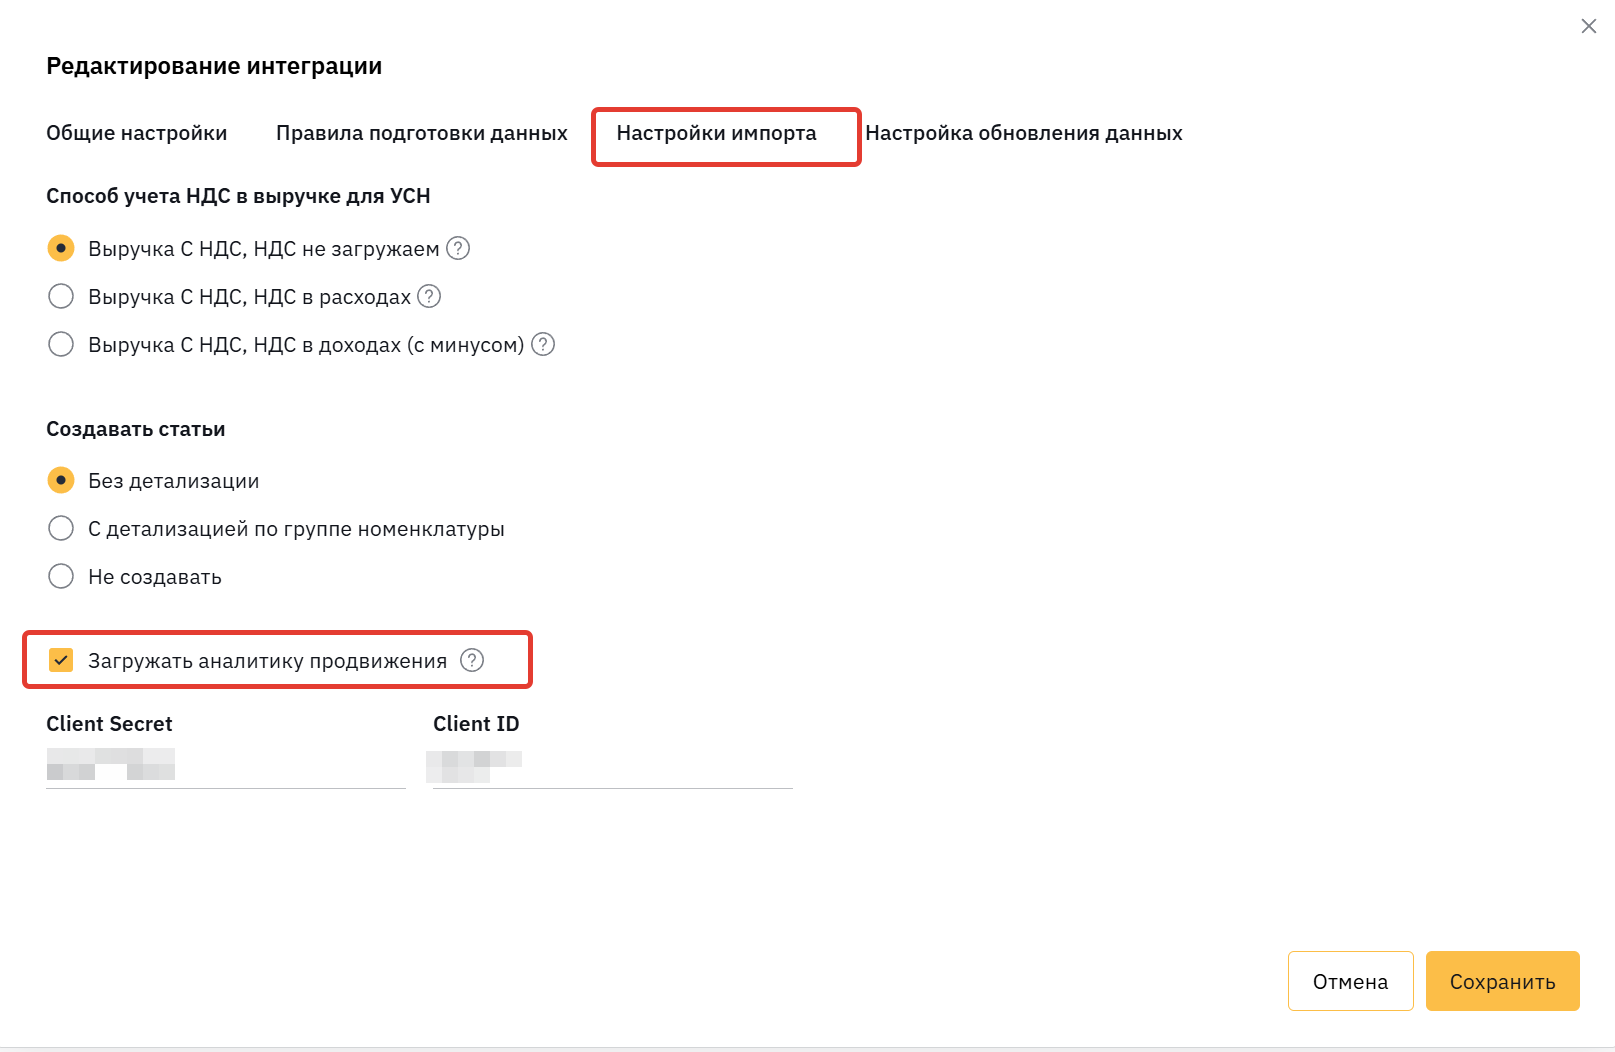Focus the Client ID input field
The width and height of the screenshot is (1615, 1052).
613,765
